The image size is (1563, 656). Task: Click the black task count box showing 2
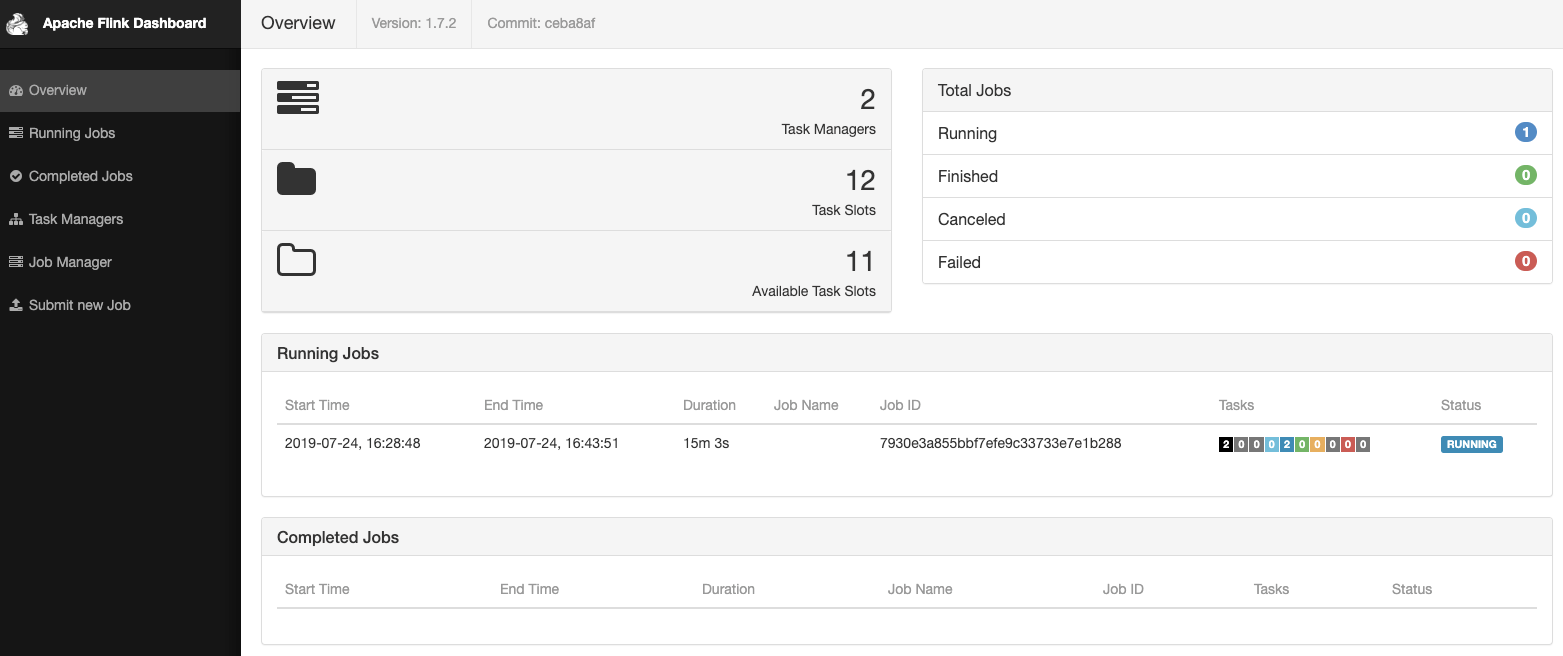click(x=1225, y=444)
